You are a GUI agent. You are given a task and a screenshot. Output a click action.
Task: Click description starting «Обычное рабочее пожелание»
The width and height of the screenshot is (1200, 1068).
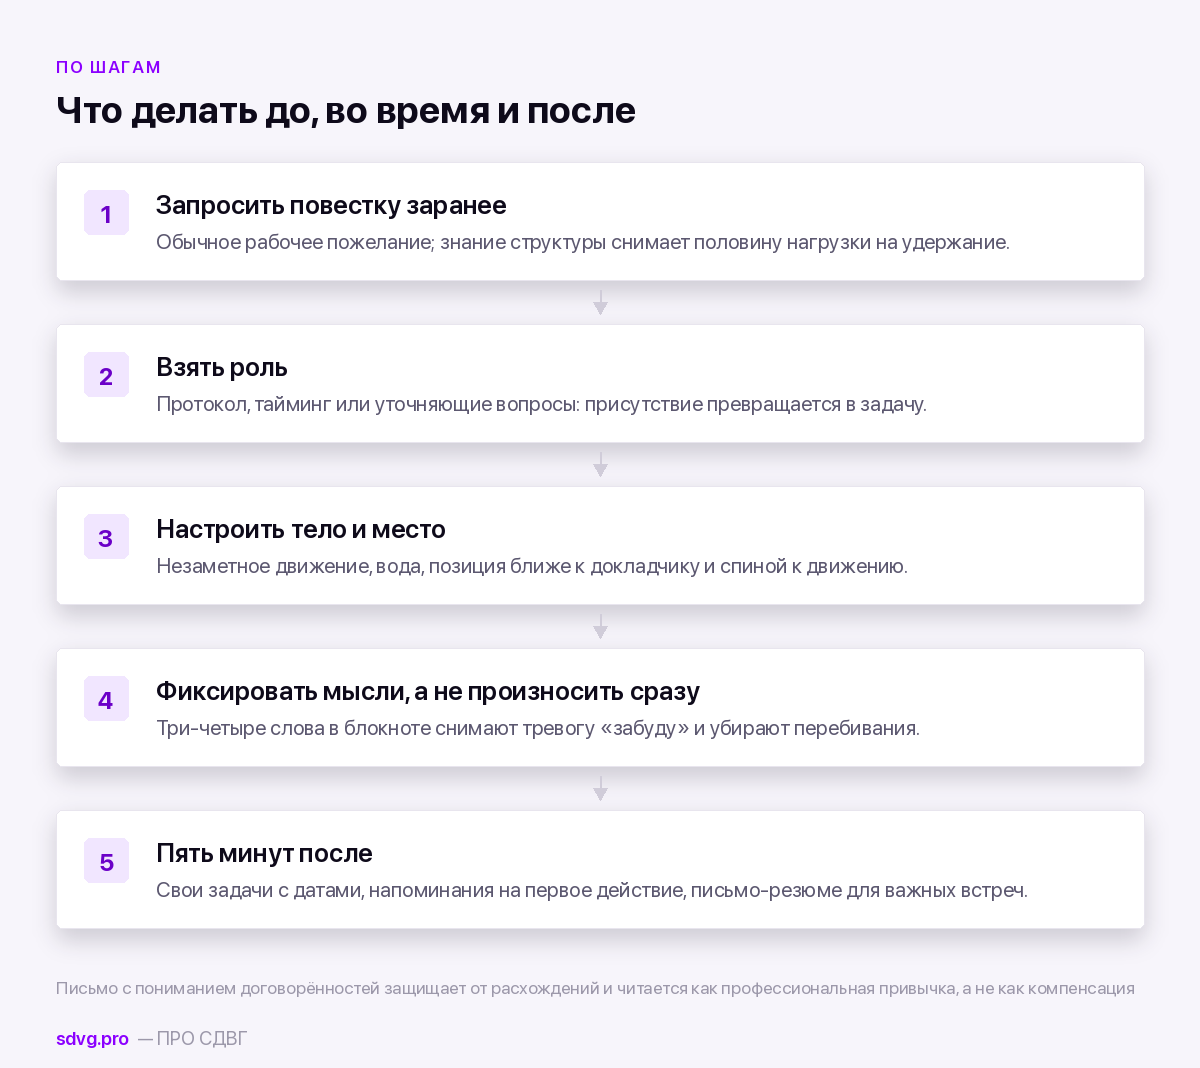click(x=583, y=242)
